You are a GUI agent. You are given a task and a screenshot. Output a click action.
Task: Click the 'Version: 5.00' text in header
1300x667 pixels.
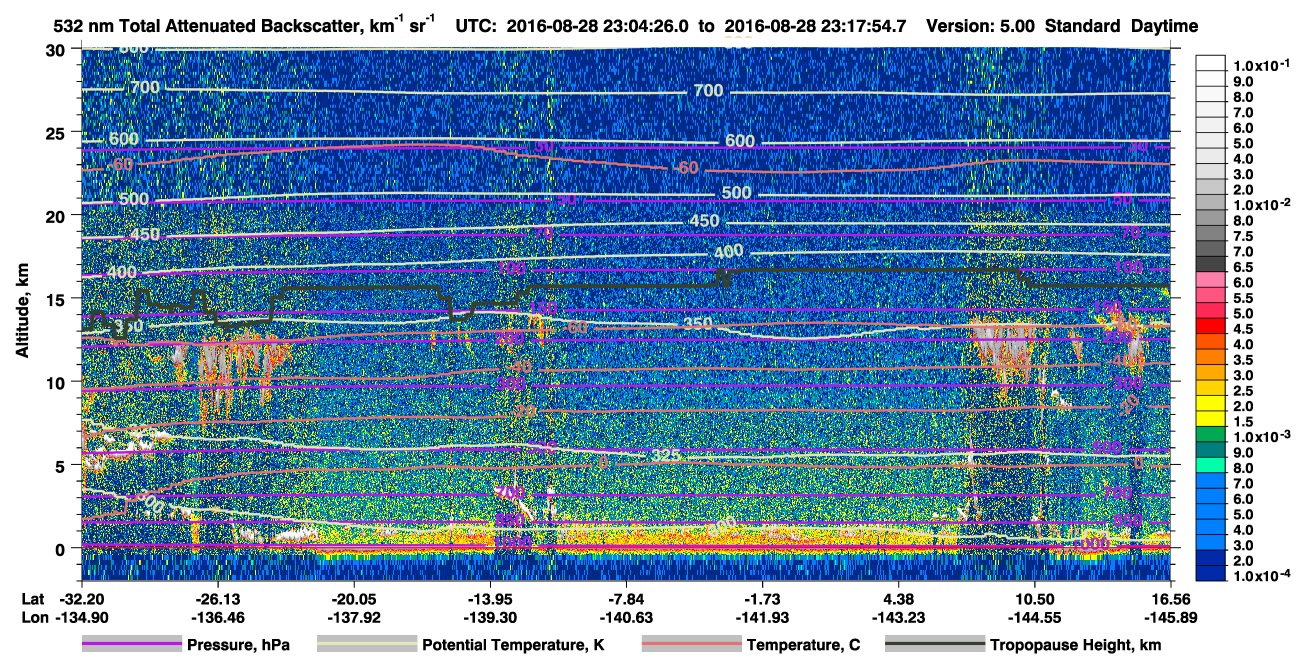(980, 26)
